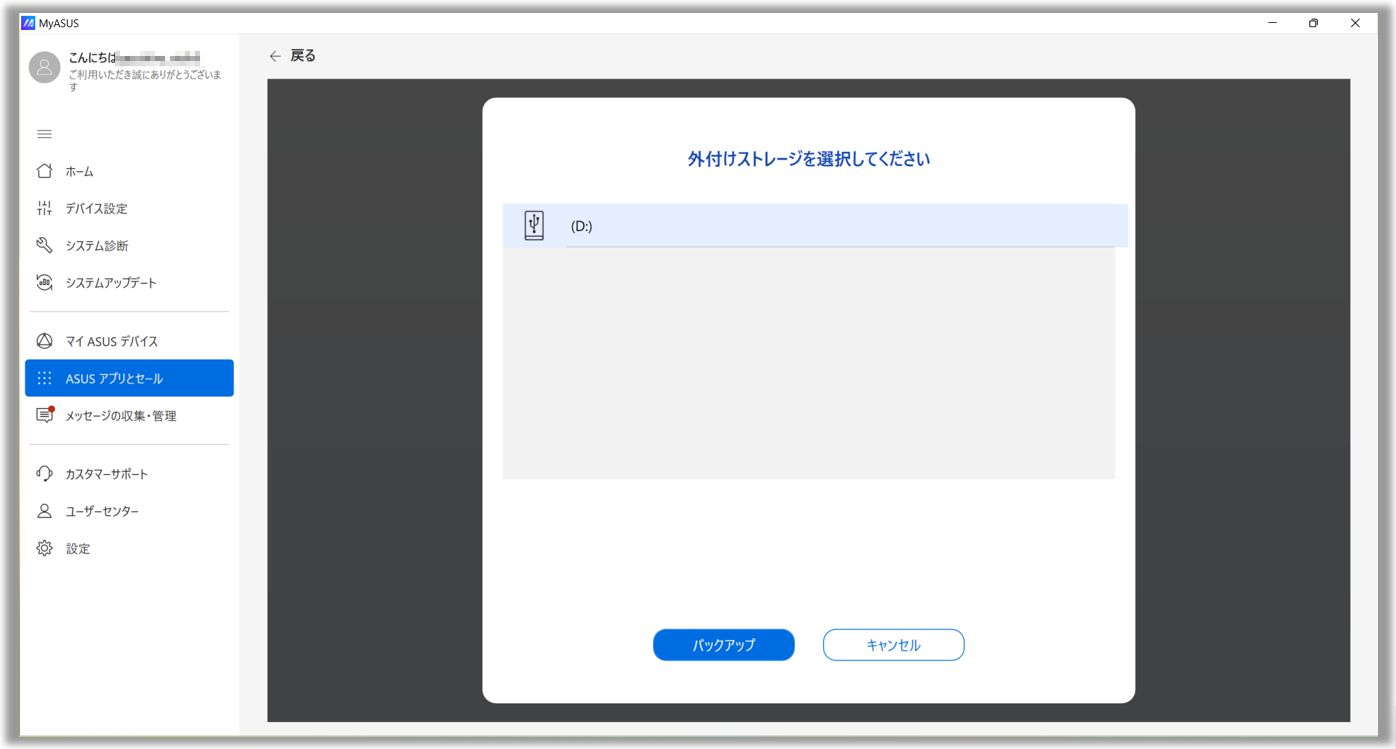Open システムアップデート section
This screenshot has height=749, width=1396.
129,282
